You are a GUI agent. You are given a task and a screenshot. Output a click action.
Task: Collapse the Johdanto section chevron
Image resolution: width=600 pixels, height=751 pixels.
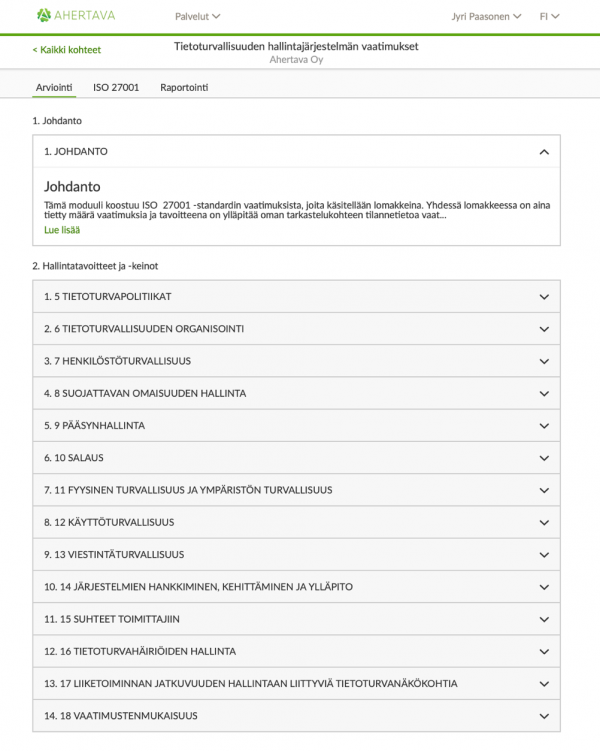coord(544,152)
